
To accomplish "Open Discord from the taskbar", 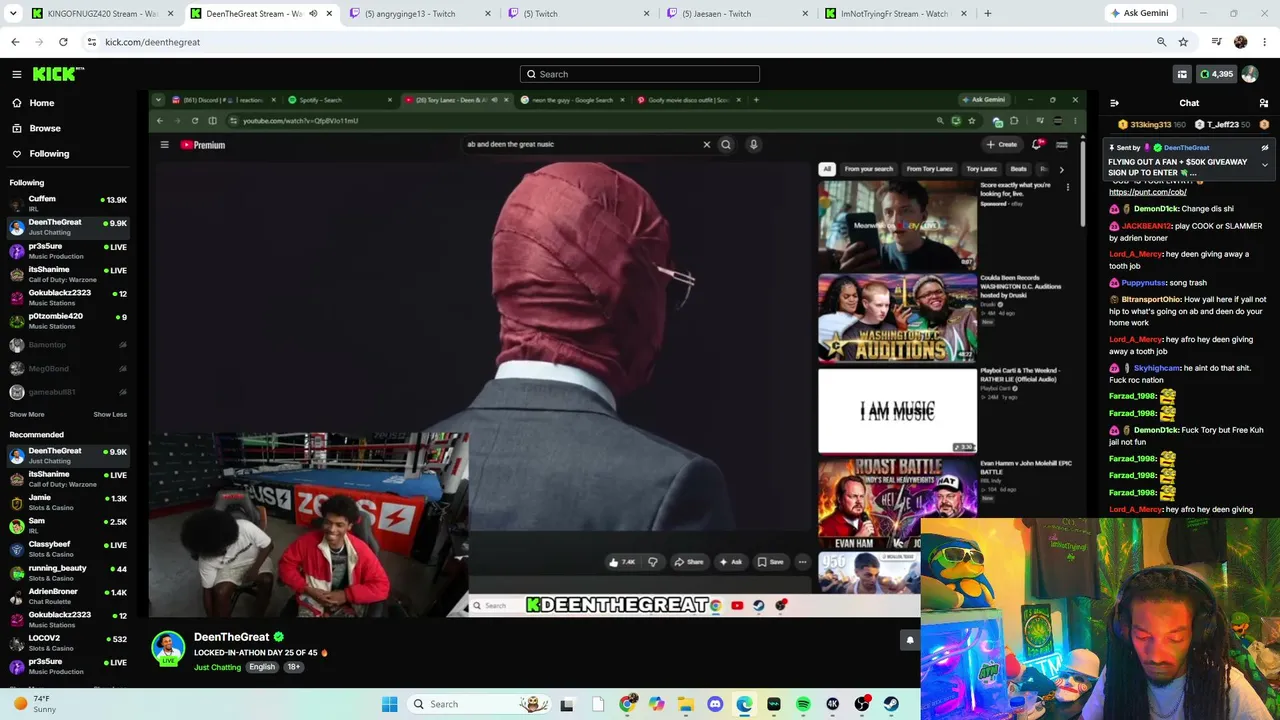I will tap(715, 704).
